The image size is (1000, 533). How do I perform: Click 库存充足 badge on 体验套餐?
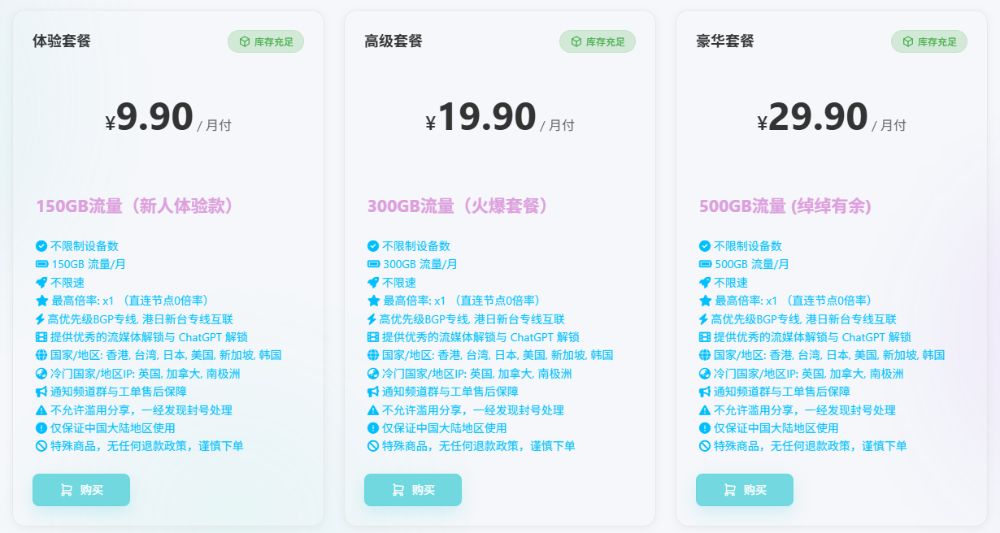(x=265, y=42)
